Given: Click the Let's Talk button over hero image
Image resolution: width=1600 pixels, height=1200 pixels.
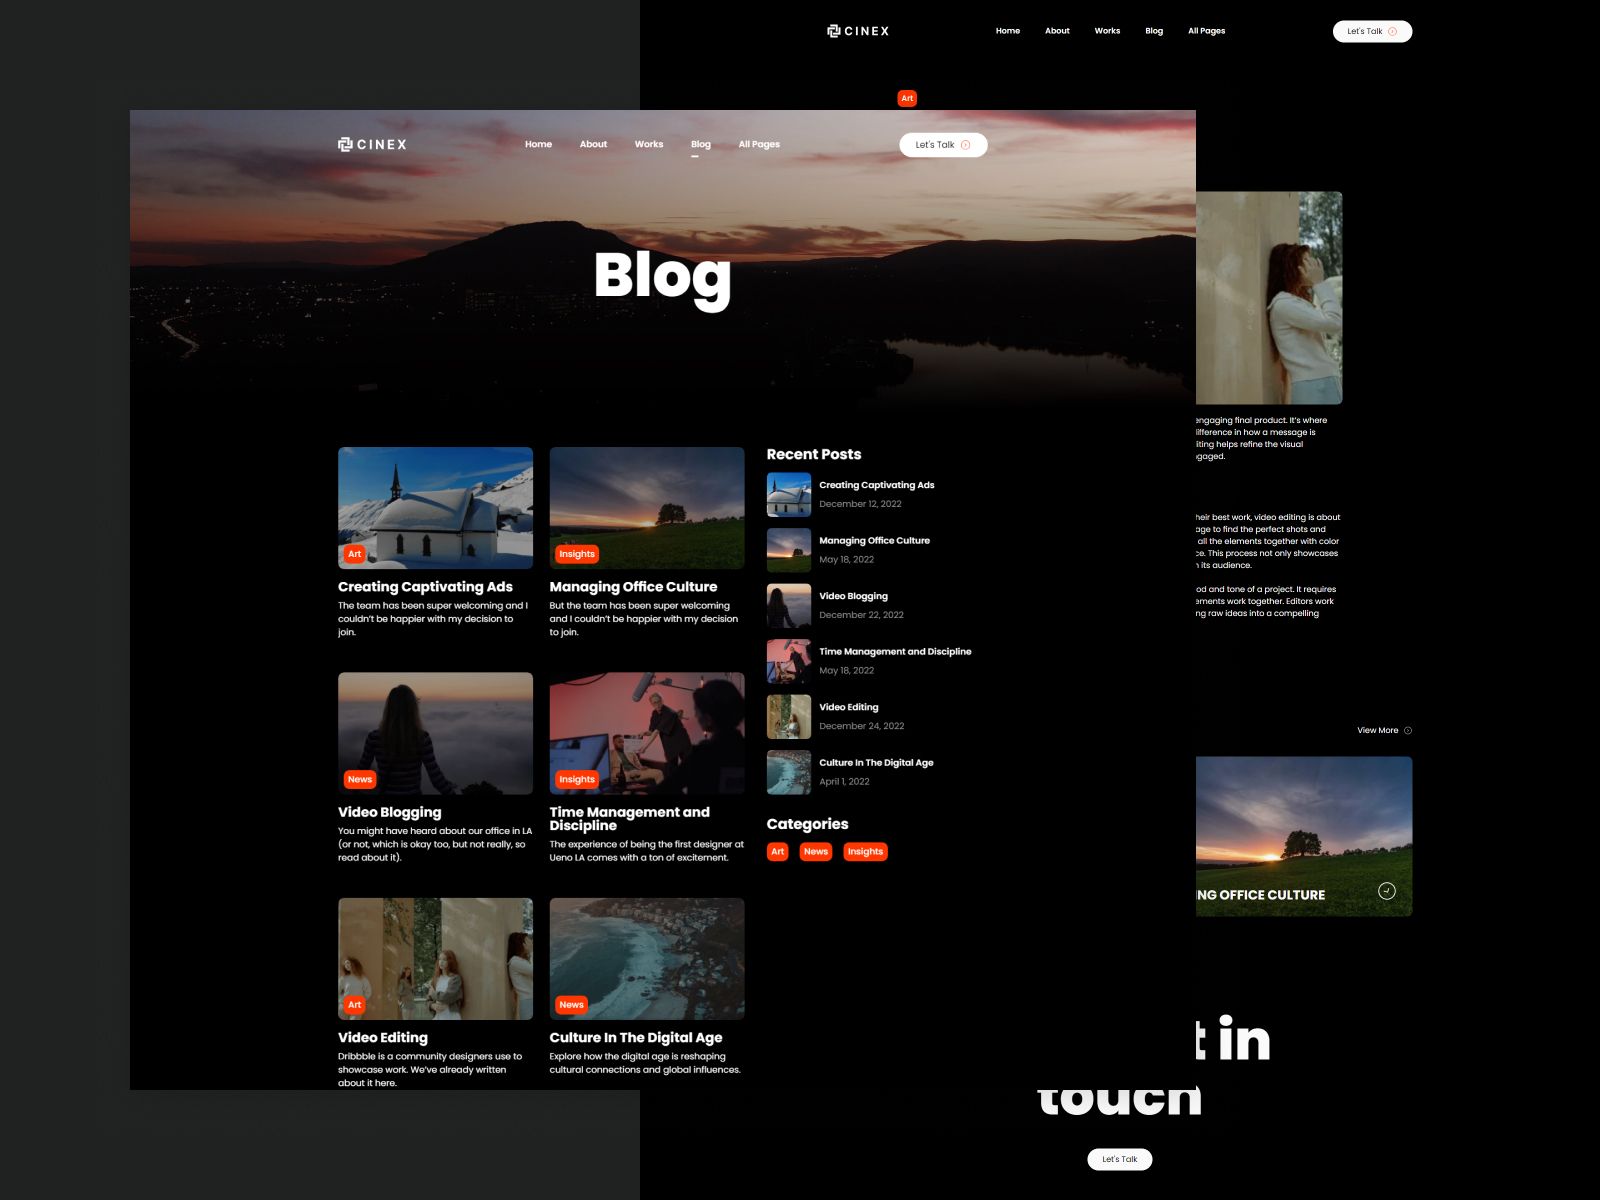Looking at the screenshot, I should [x=943, y=145].
